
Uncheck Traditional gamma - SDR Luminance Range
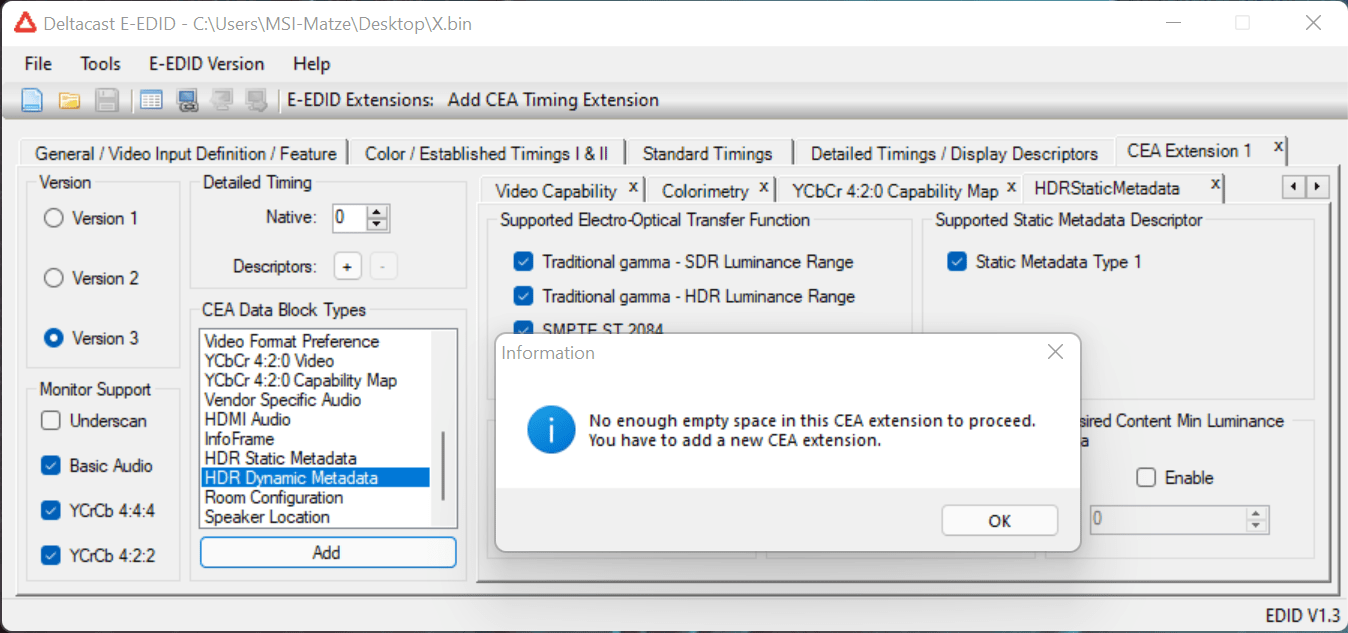point(523,262)
